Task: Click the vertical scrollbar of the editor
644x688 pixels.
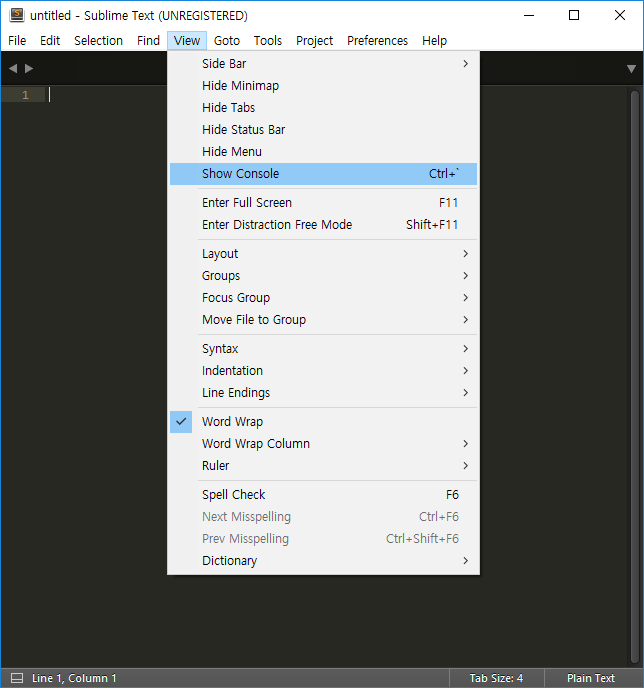Action: 634,377
